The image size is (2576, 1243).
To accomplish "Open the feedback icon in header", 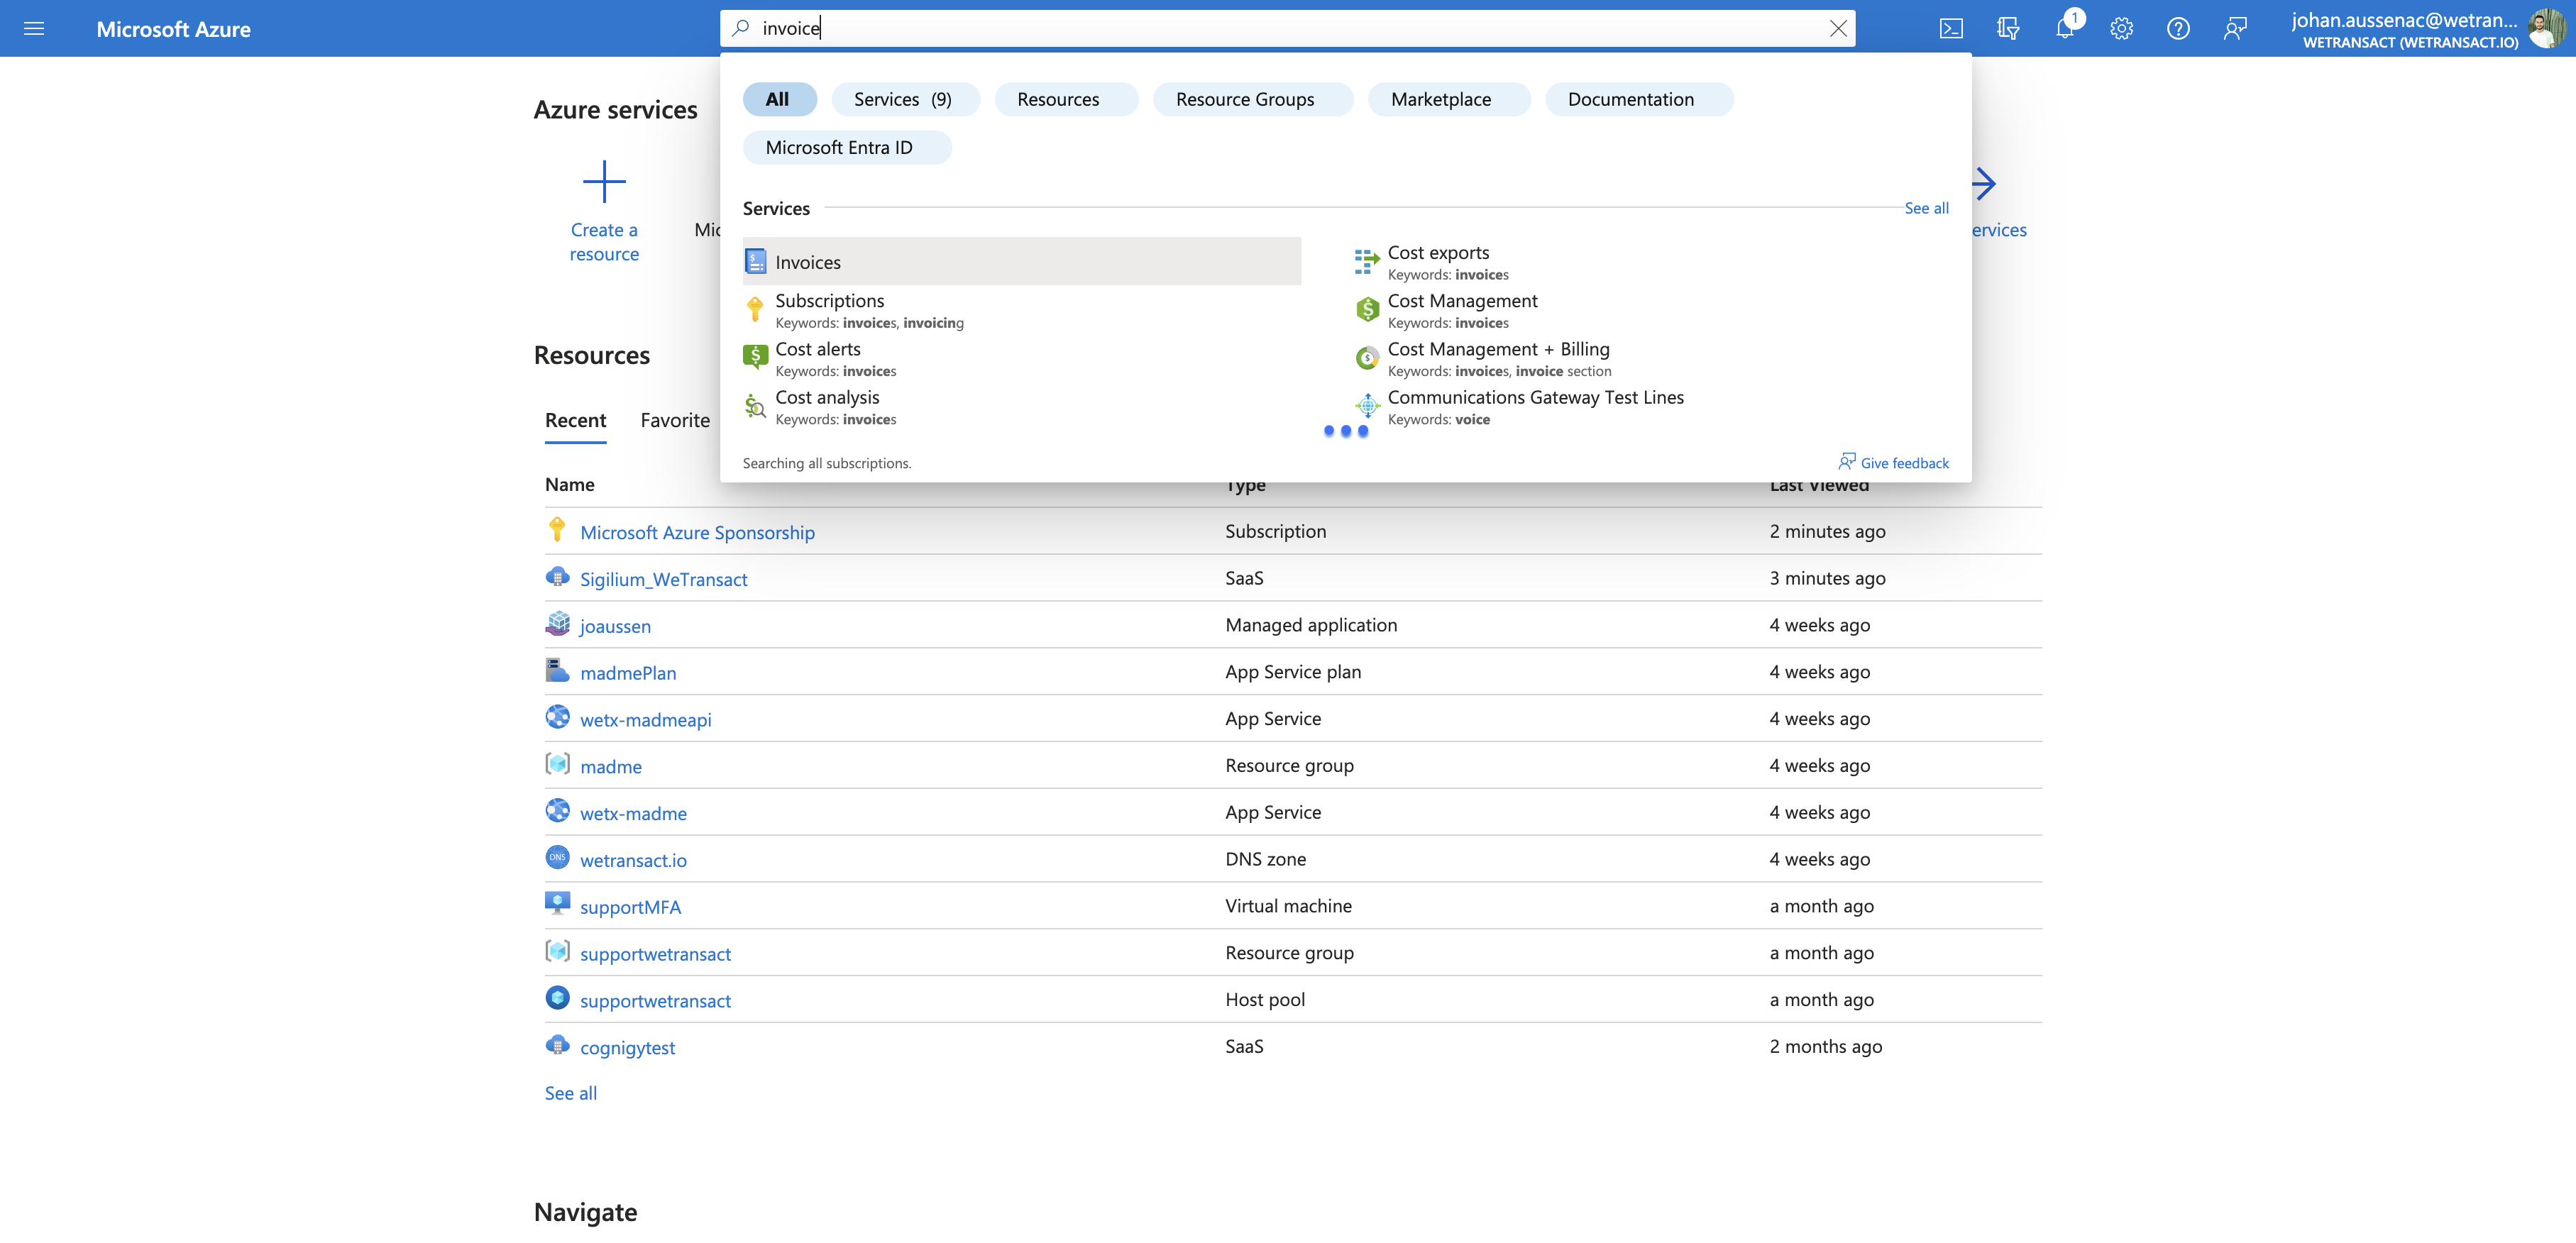I will point(2235,29).
